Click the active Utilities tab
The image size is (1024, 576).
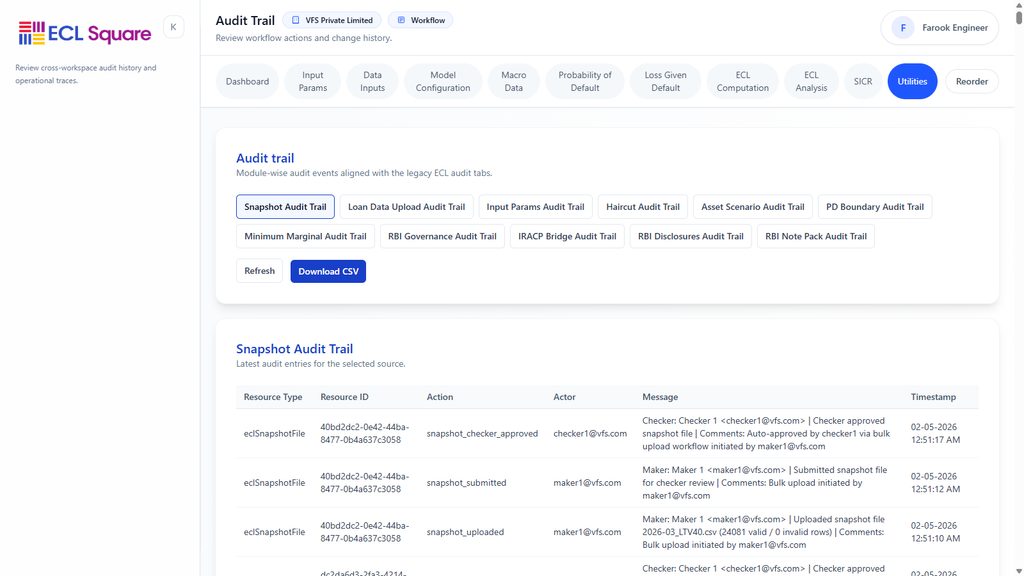click(x=912, y=82)
